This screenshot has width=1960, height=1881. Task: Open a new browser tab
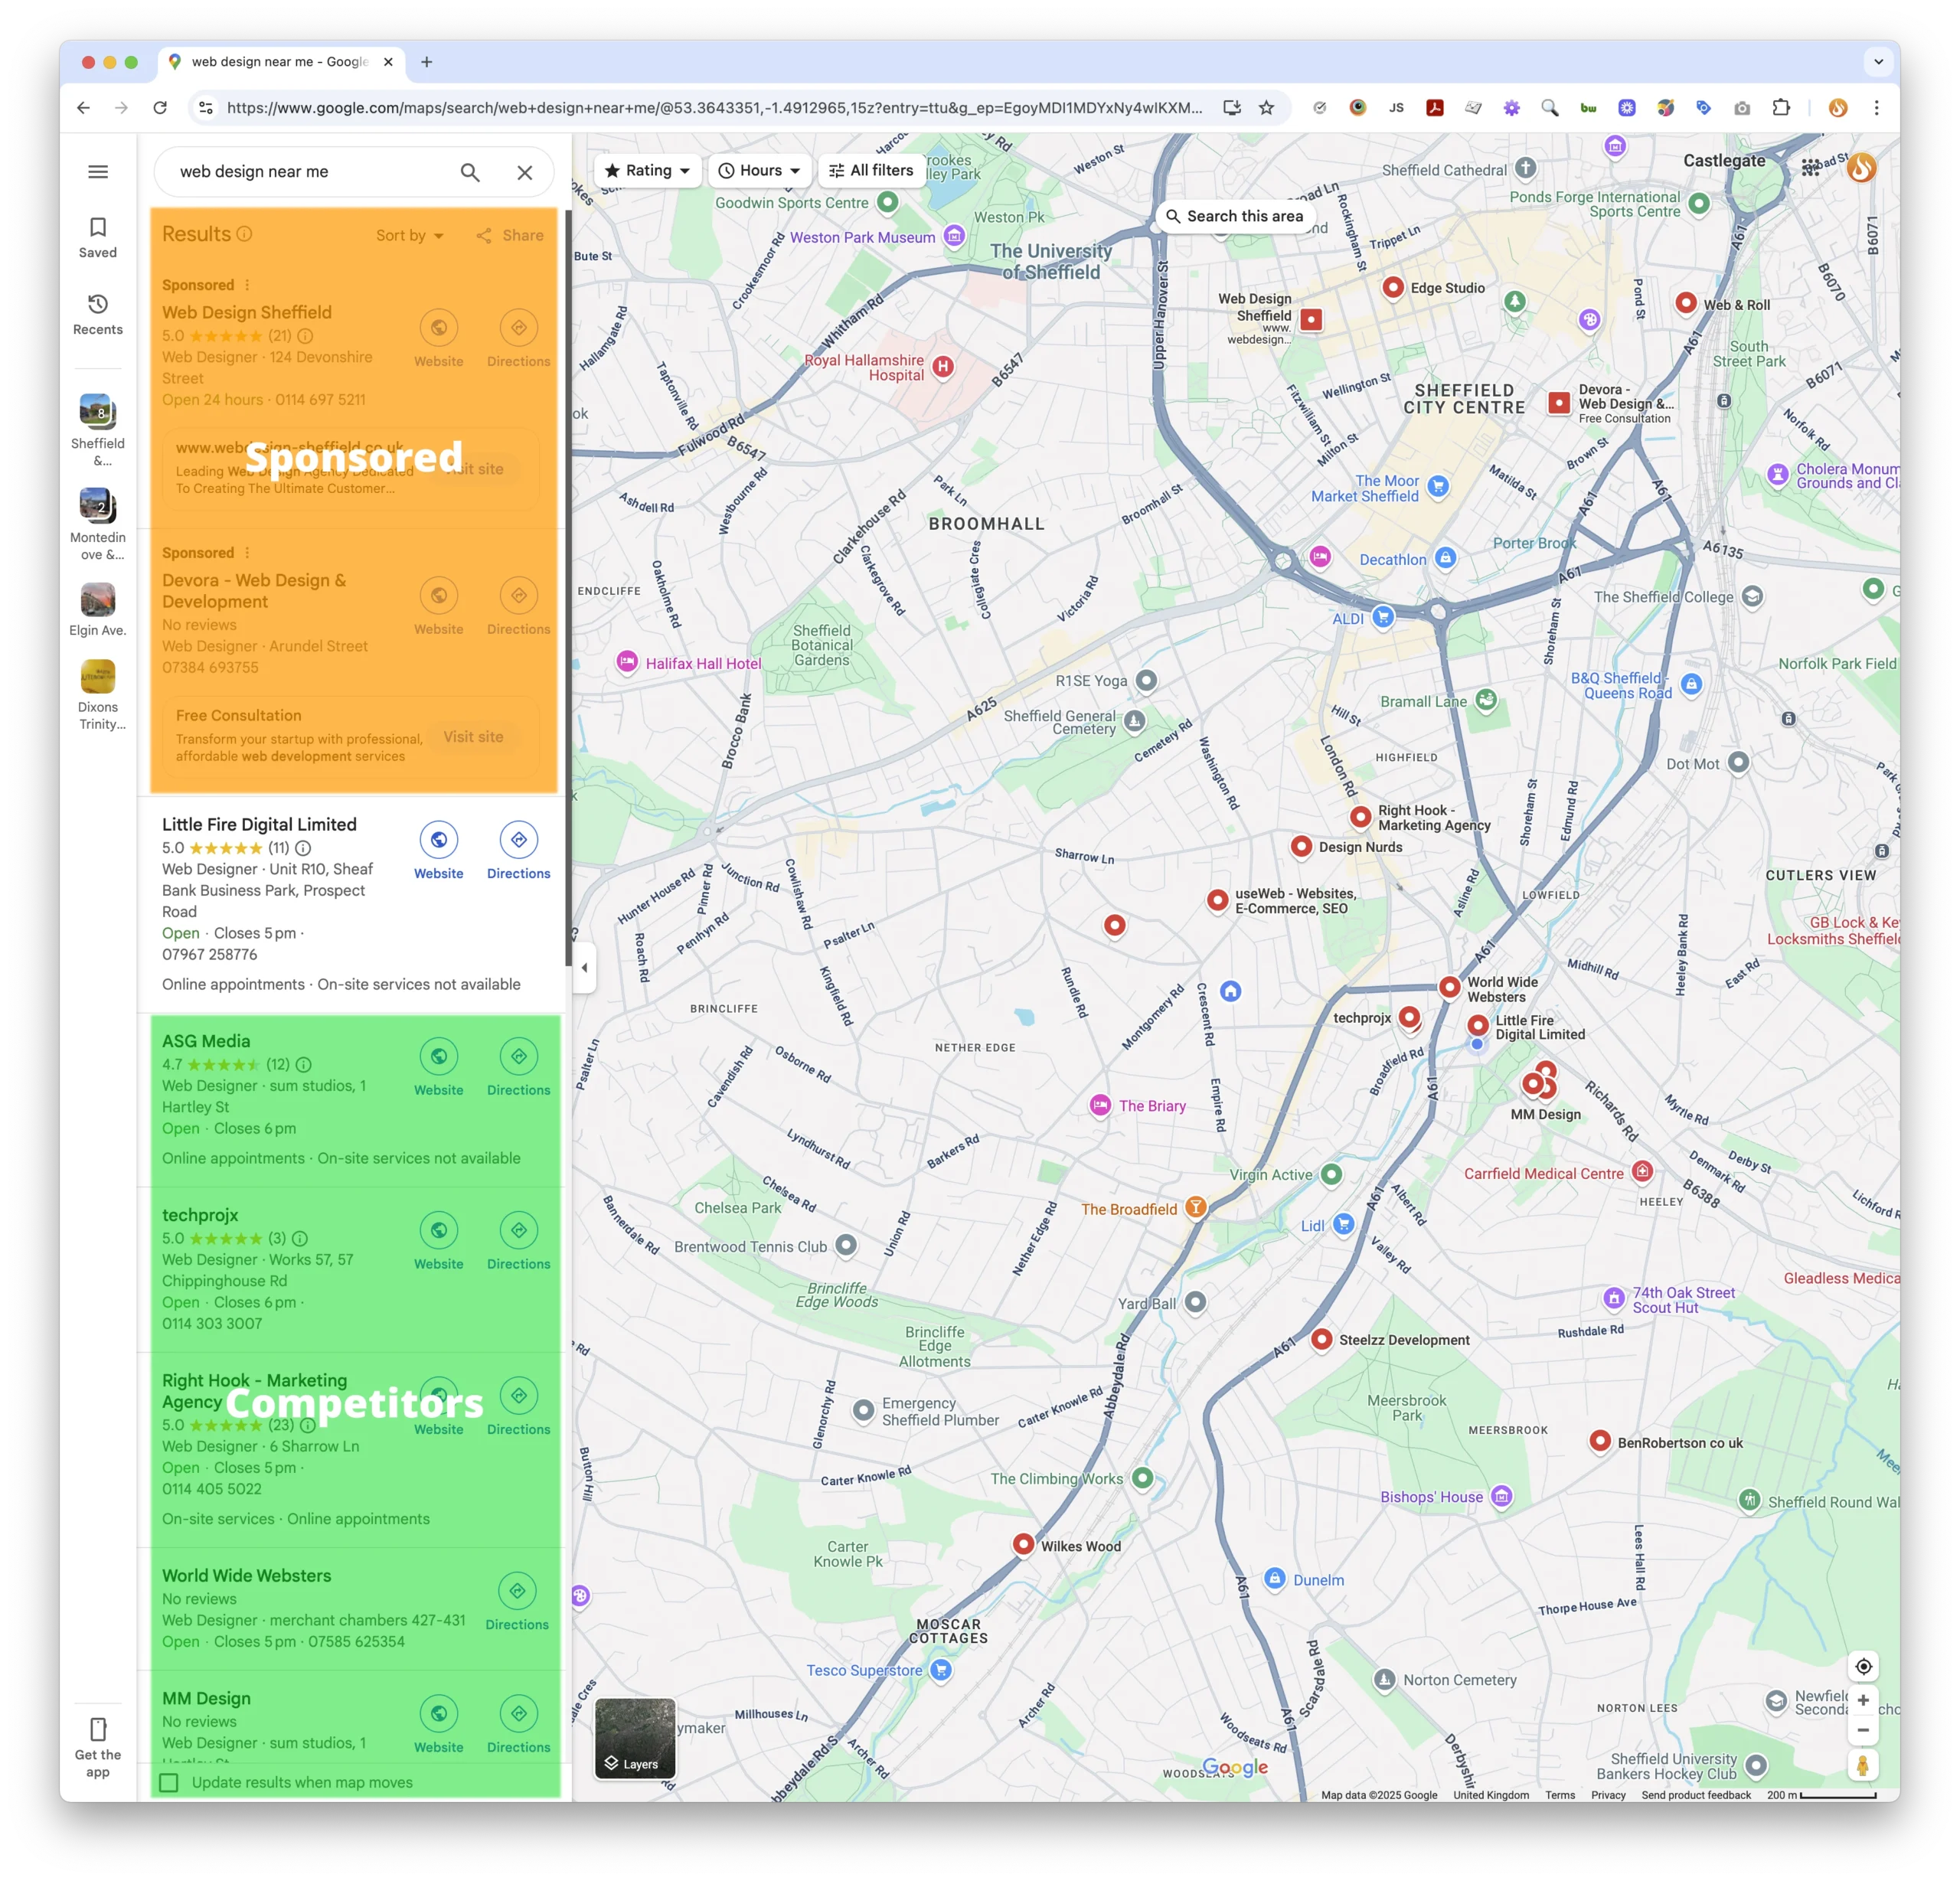pos(427,62)
